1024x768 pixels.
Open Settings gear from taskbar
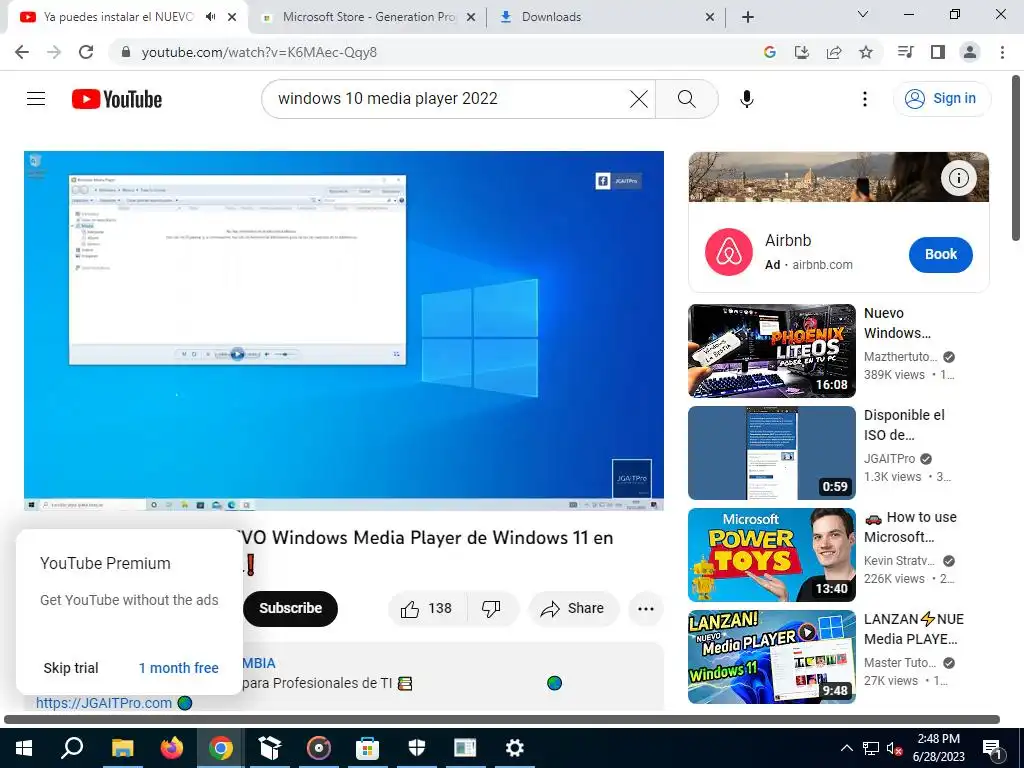(x=515, y=748)
